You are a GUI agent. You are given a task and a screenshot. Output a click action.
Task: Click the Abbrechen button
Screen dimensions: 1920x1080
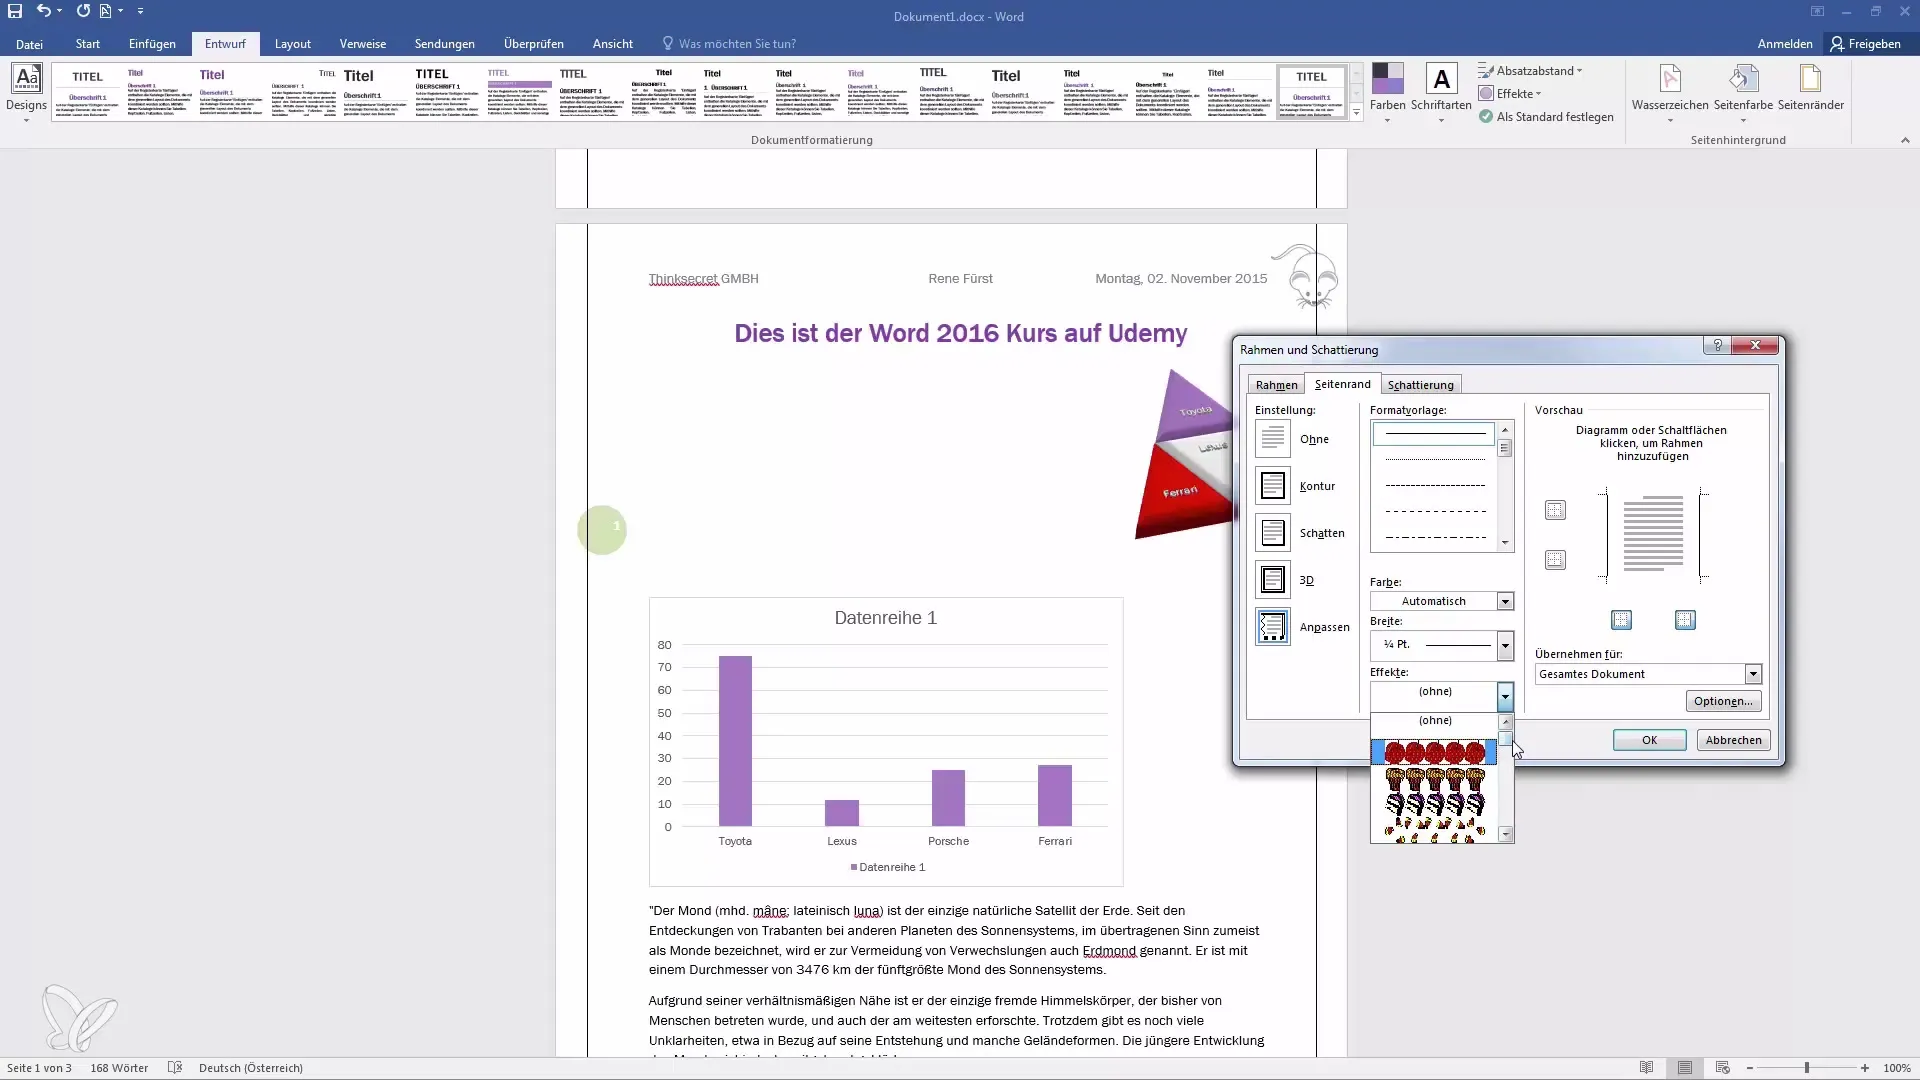[1733, 740]
